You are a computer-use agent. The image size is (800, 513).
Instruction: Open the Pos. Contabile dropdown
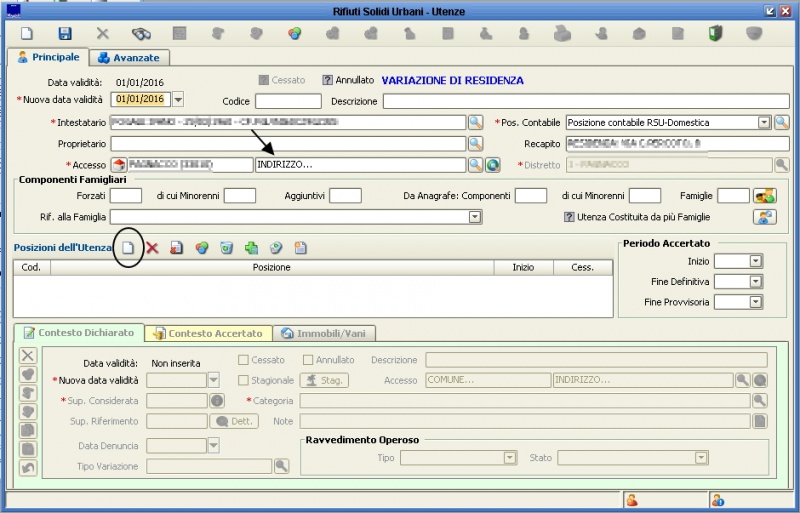(x=764, y=123)
